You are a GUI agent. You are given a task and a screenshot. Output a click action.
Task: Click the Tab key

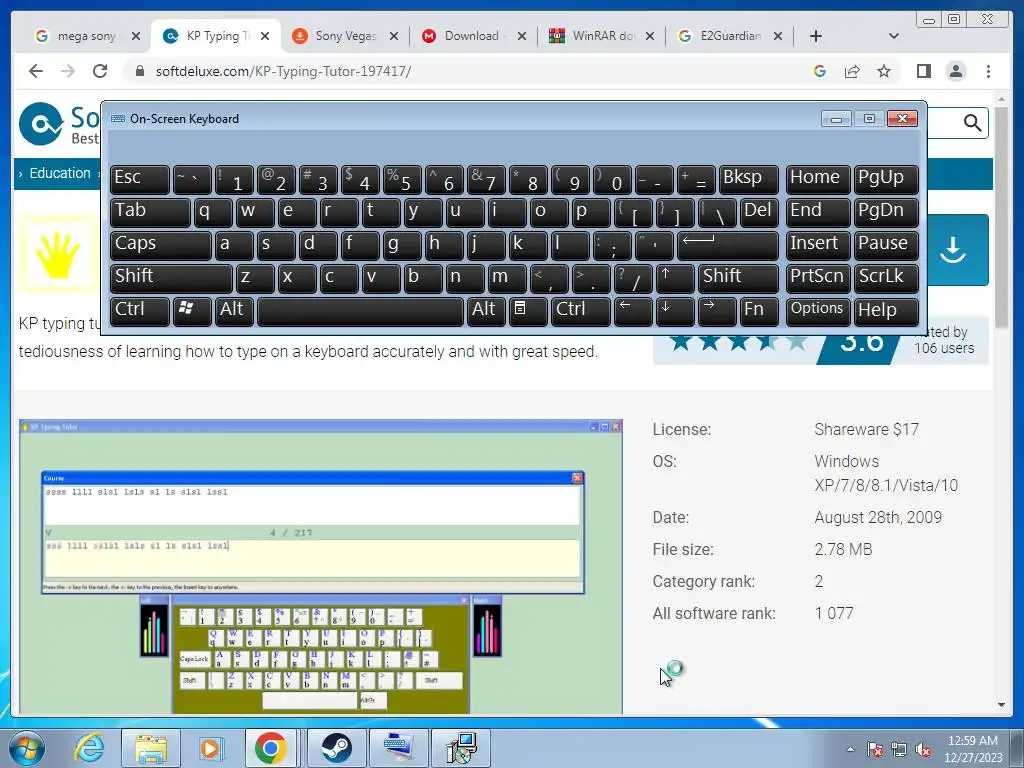pos(150,212)
